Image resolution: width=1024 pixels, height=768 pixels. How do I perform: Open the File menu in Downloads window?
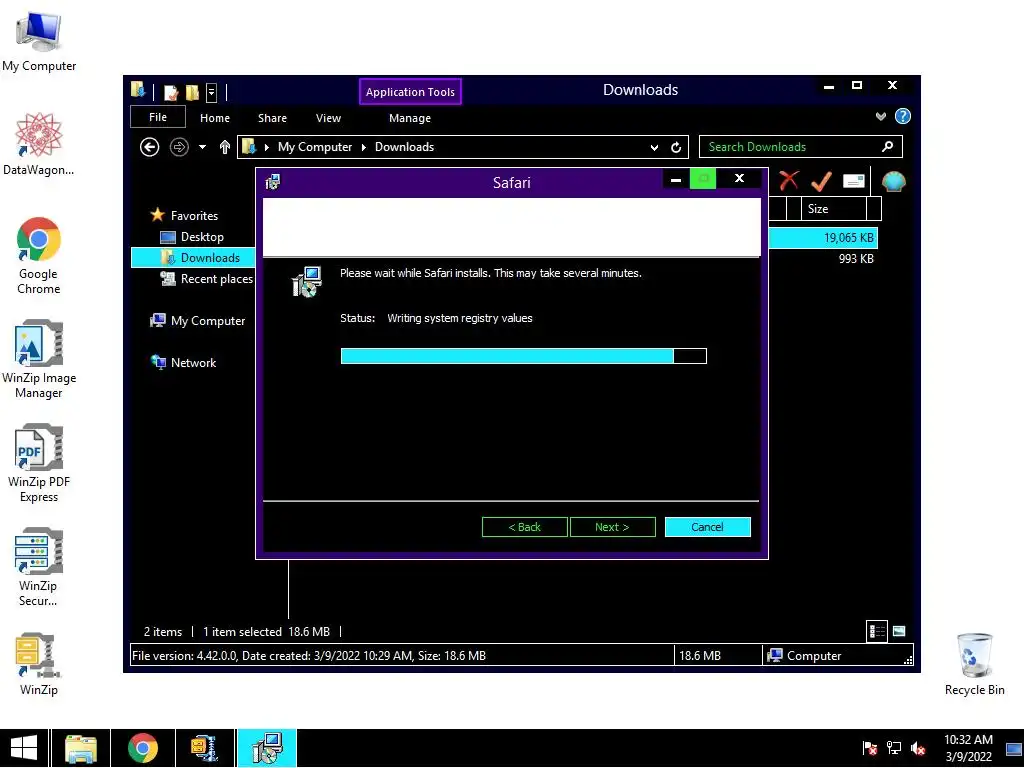pos(158,118)
